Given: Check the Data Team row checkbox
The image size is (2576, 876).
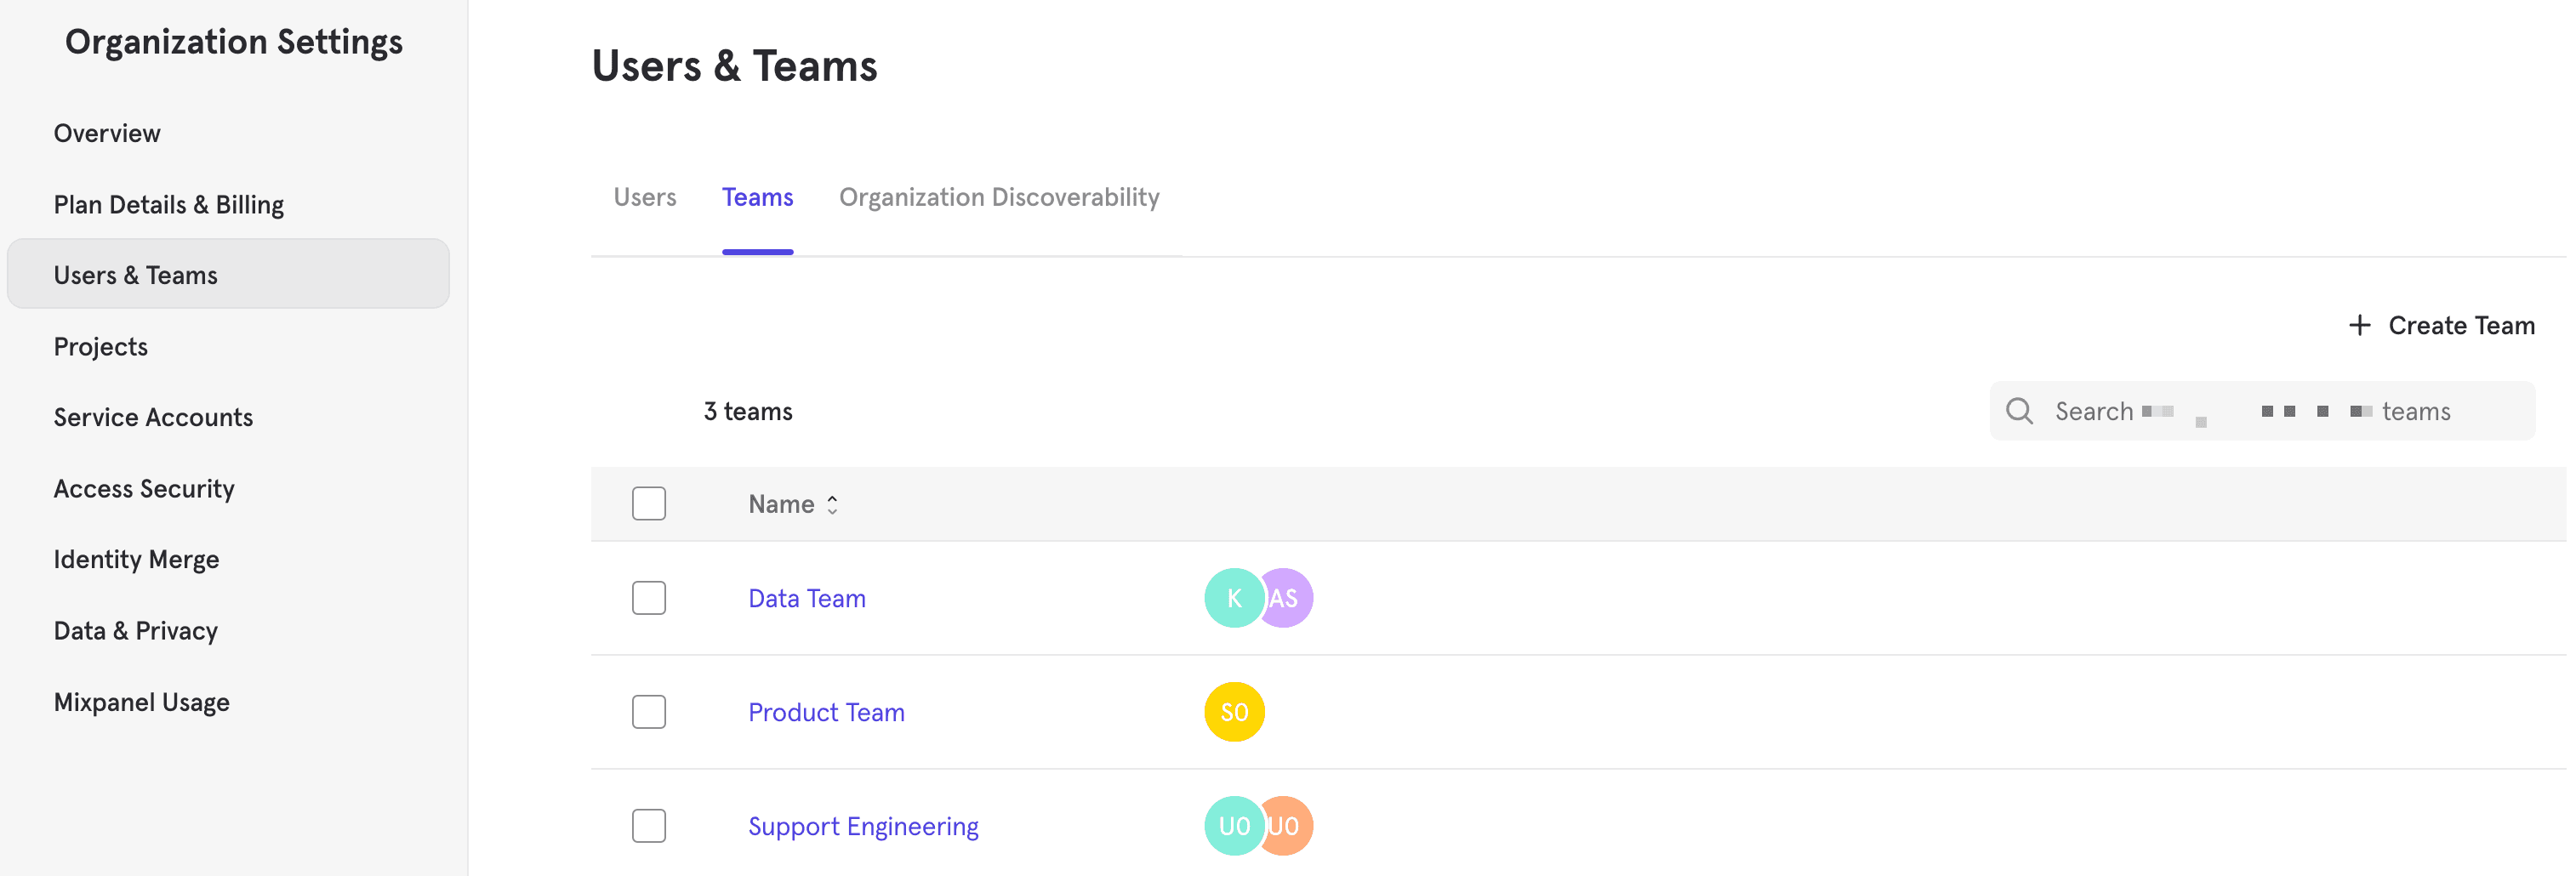Looking at the screenshot, I should pyautogui.click(x=649, y=598).
